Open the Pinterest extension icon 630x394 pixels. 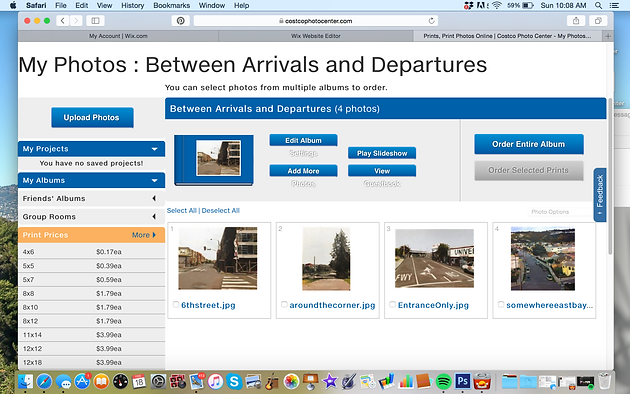(x=180, y=21)
